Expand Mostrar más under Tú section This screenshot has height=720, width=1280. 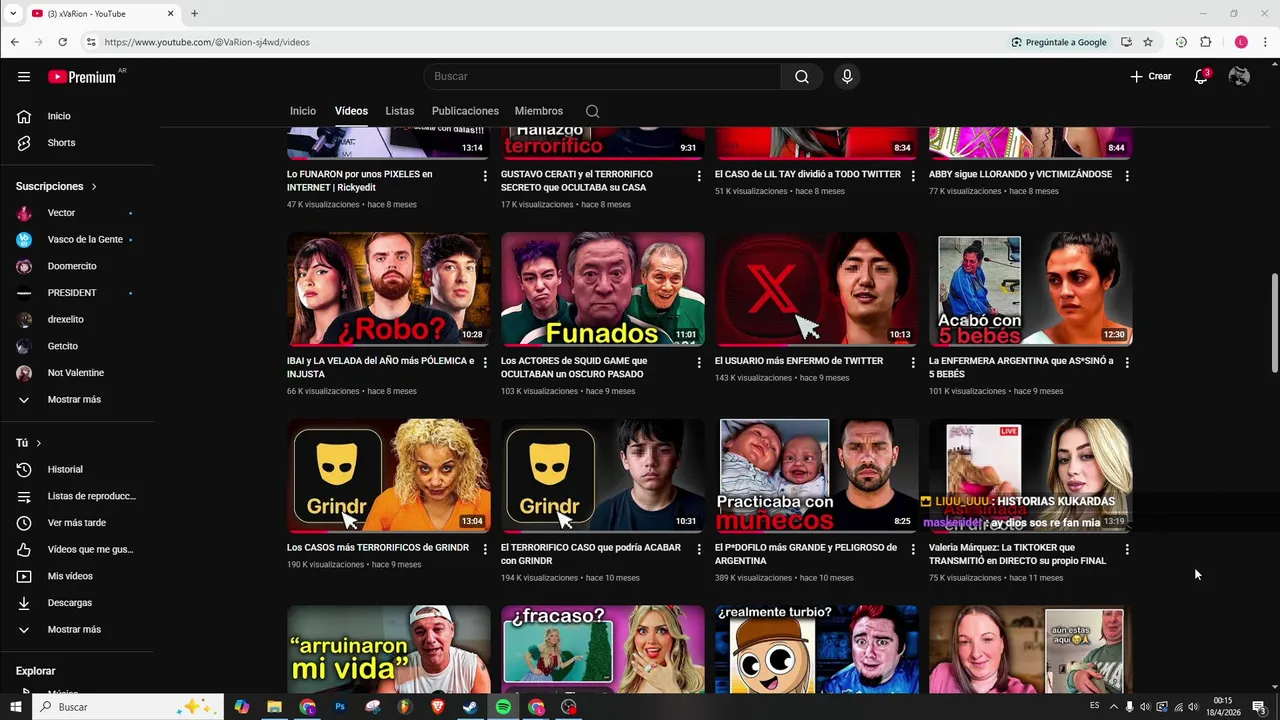click(76, 629)
